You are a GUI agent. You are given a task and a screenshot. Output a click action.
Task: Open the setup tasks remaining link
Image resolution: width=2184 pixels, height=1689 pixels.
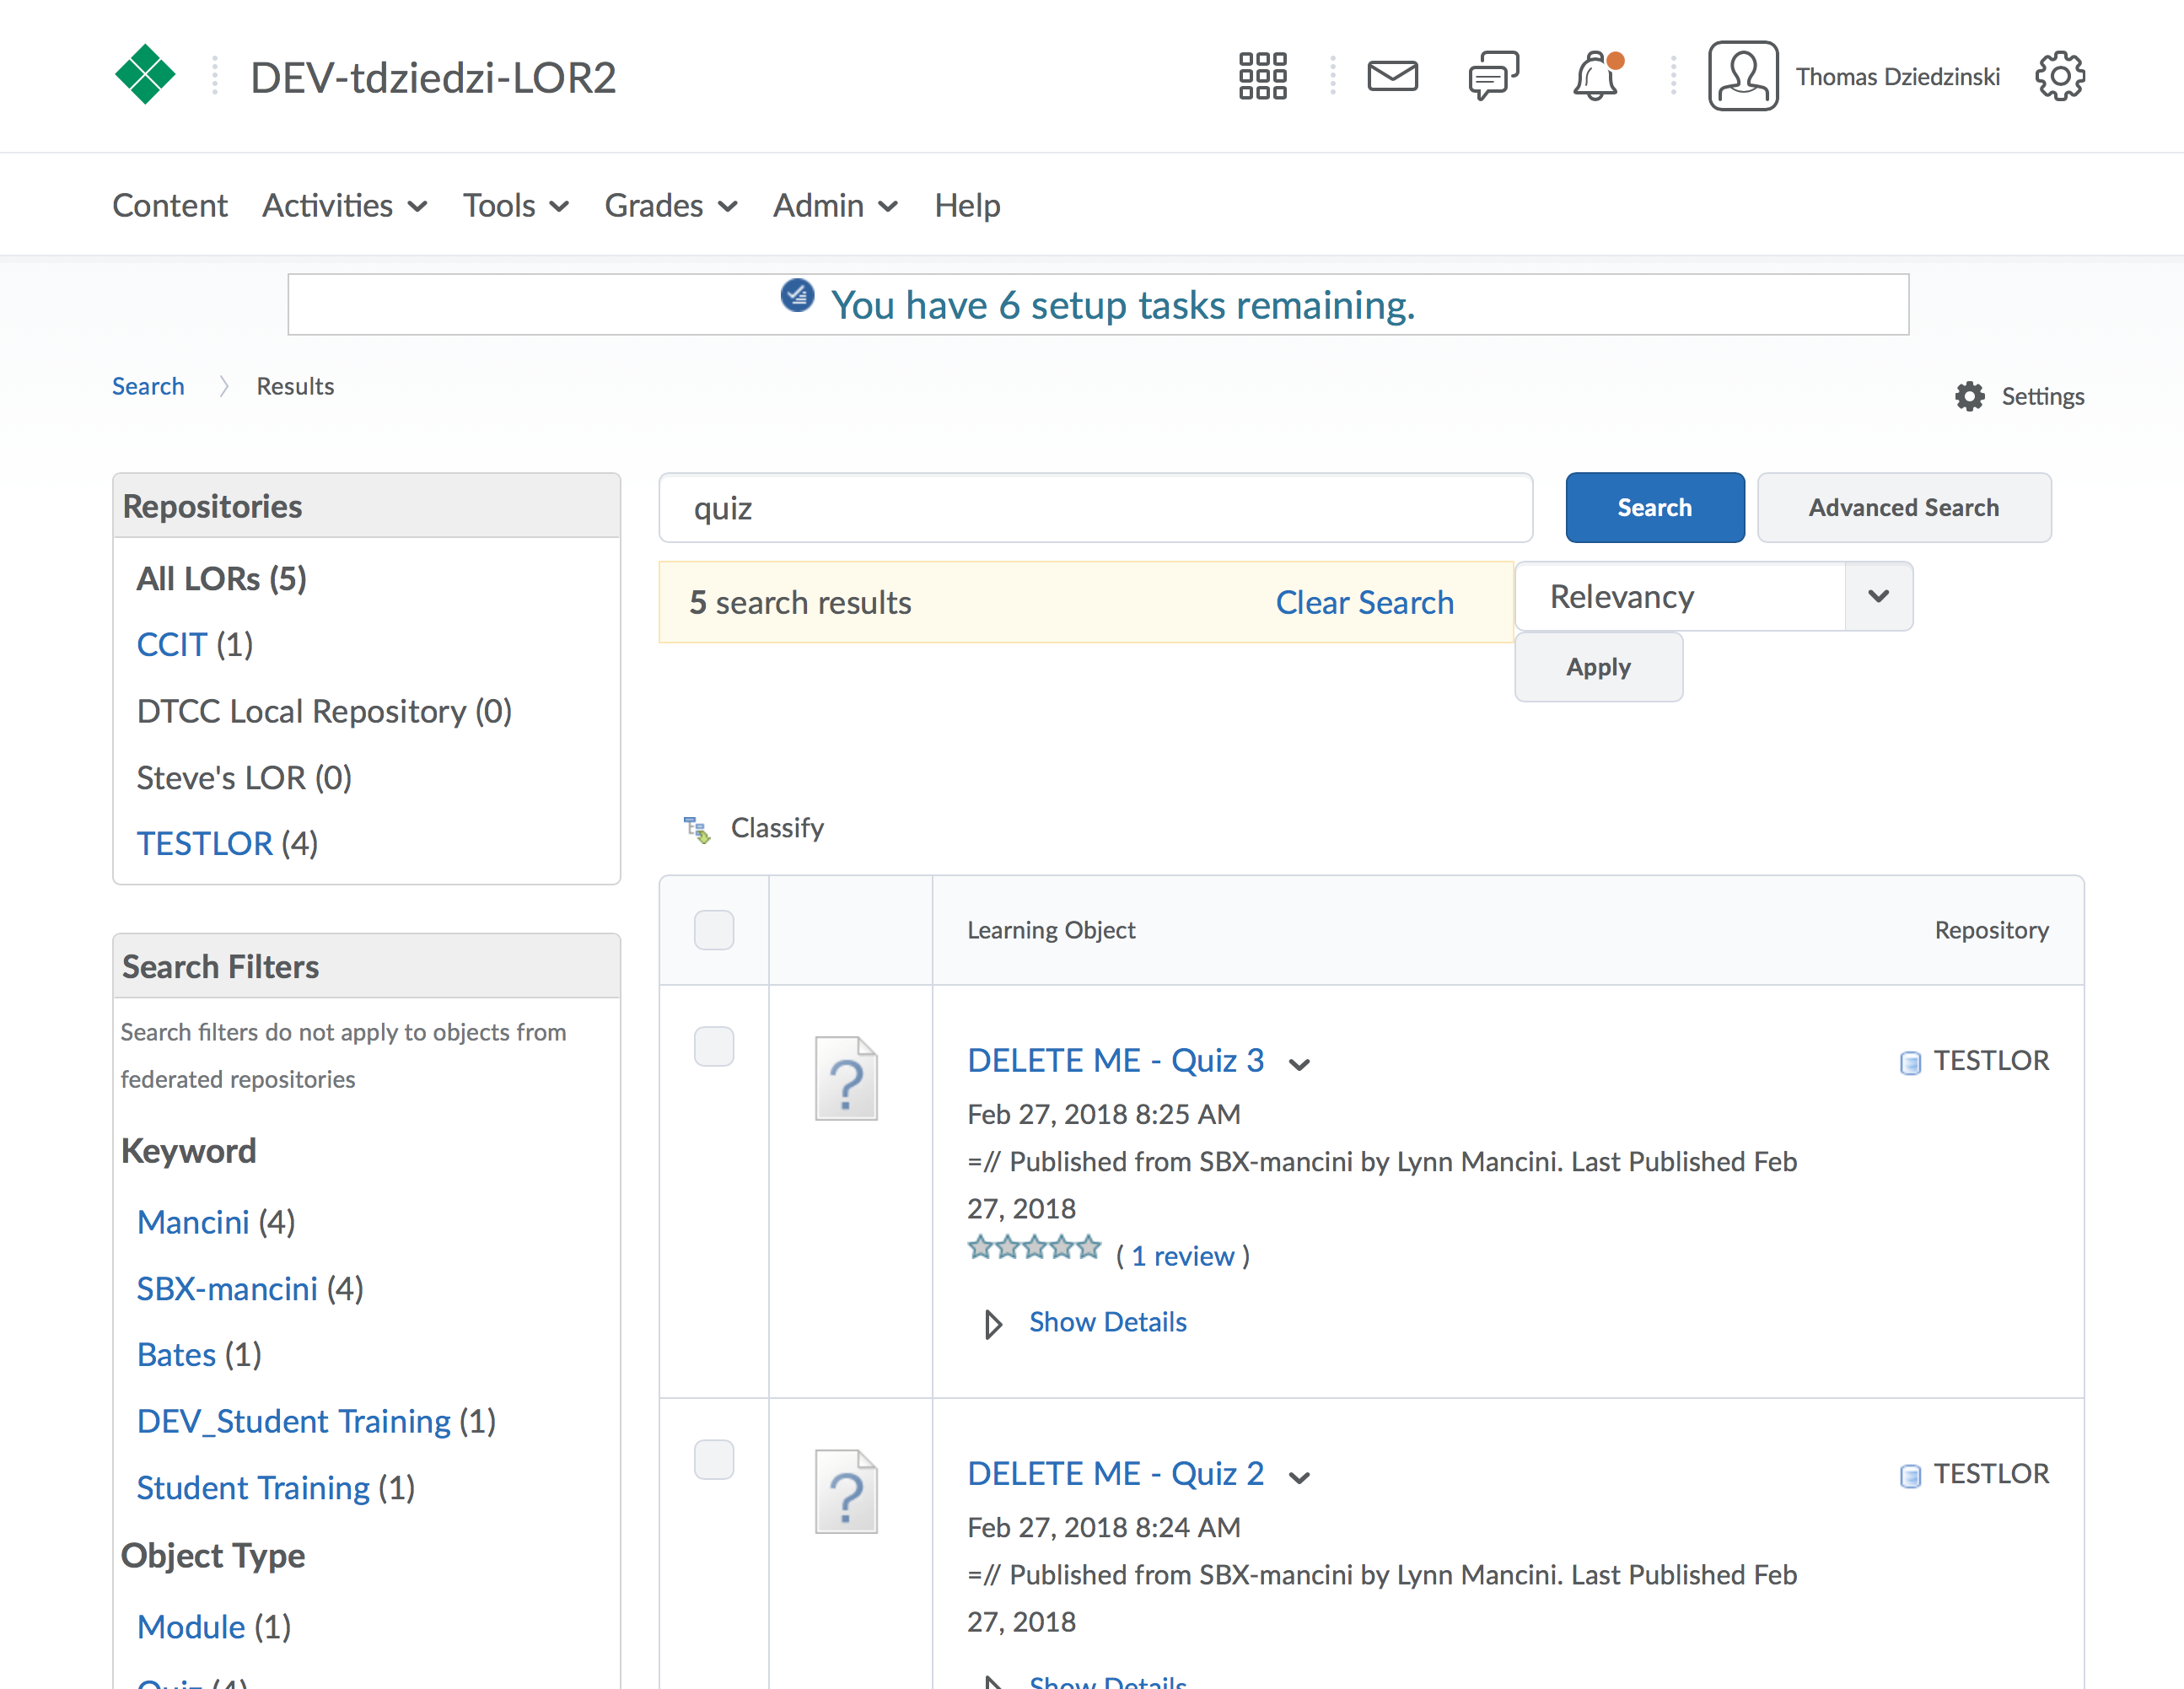point(1123,305)
